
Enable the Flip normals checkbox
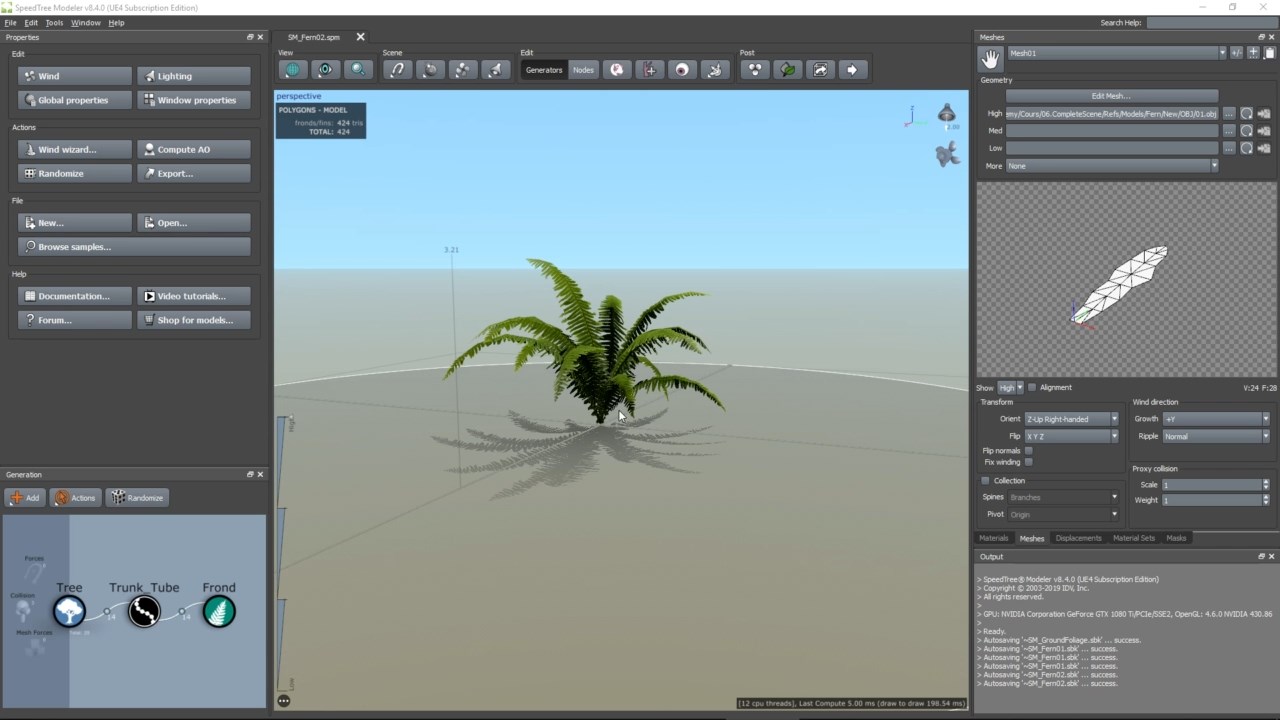tap(1028, 451)
